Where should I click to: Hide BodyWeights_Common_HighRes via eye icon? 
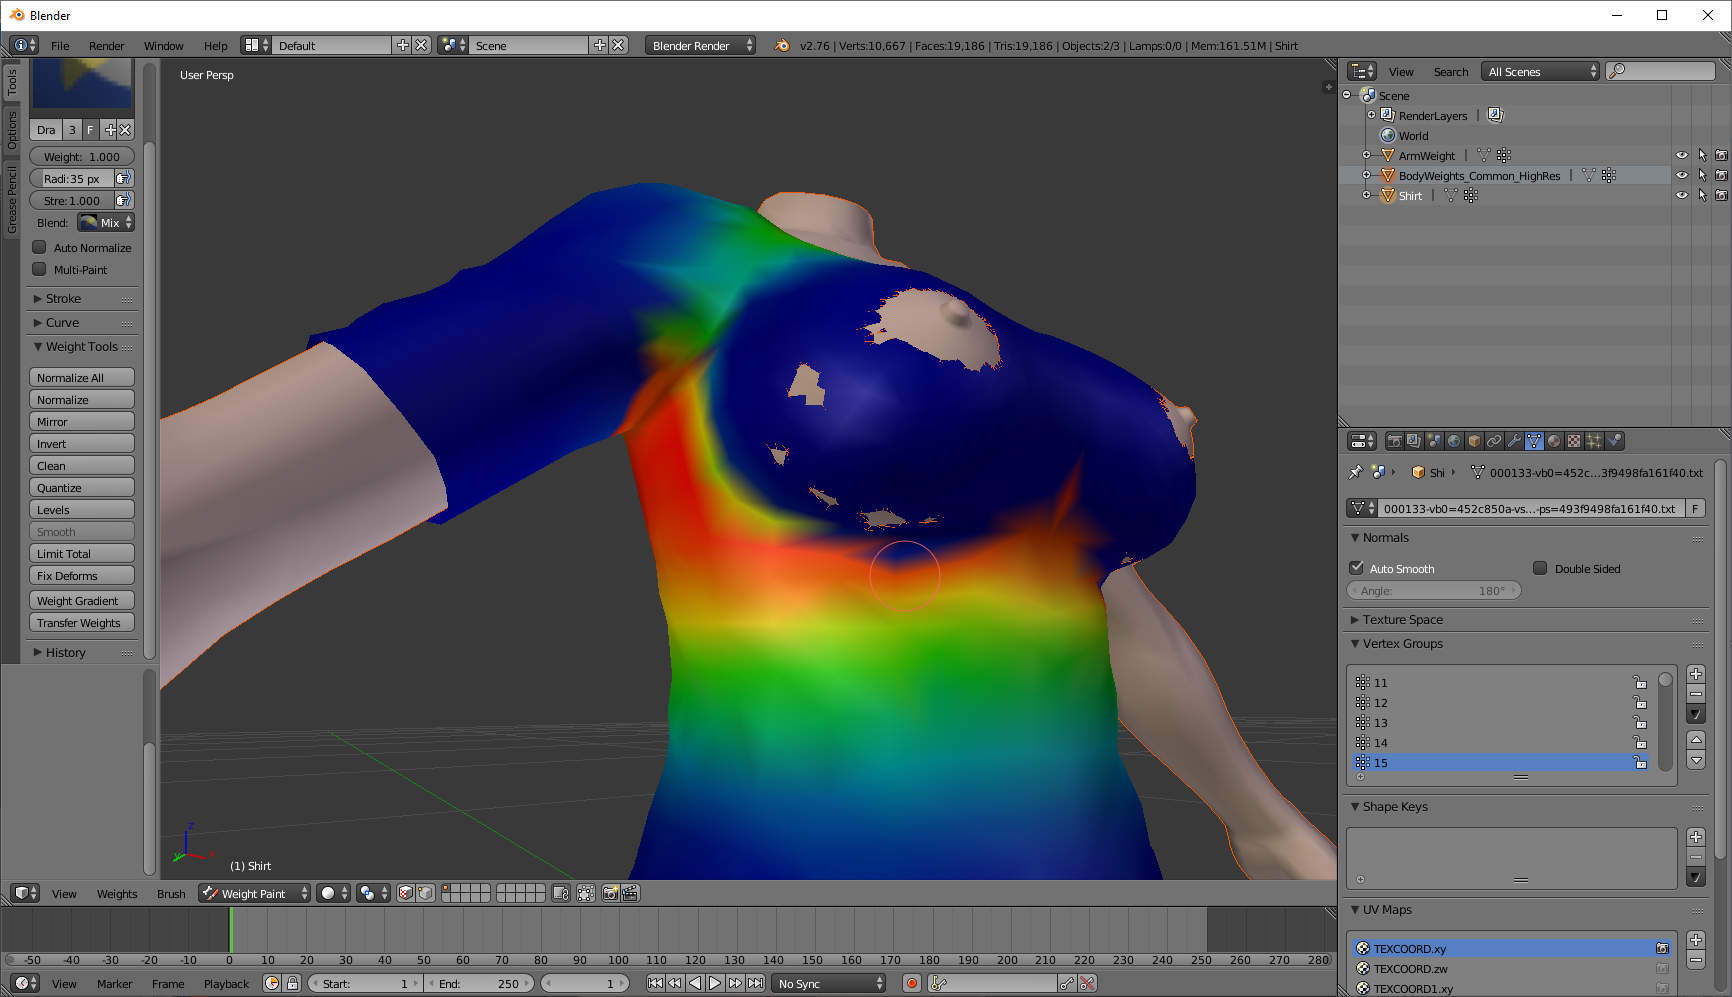pos(1682,175)
